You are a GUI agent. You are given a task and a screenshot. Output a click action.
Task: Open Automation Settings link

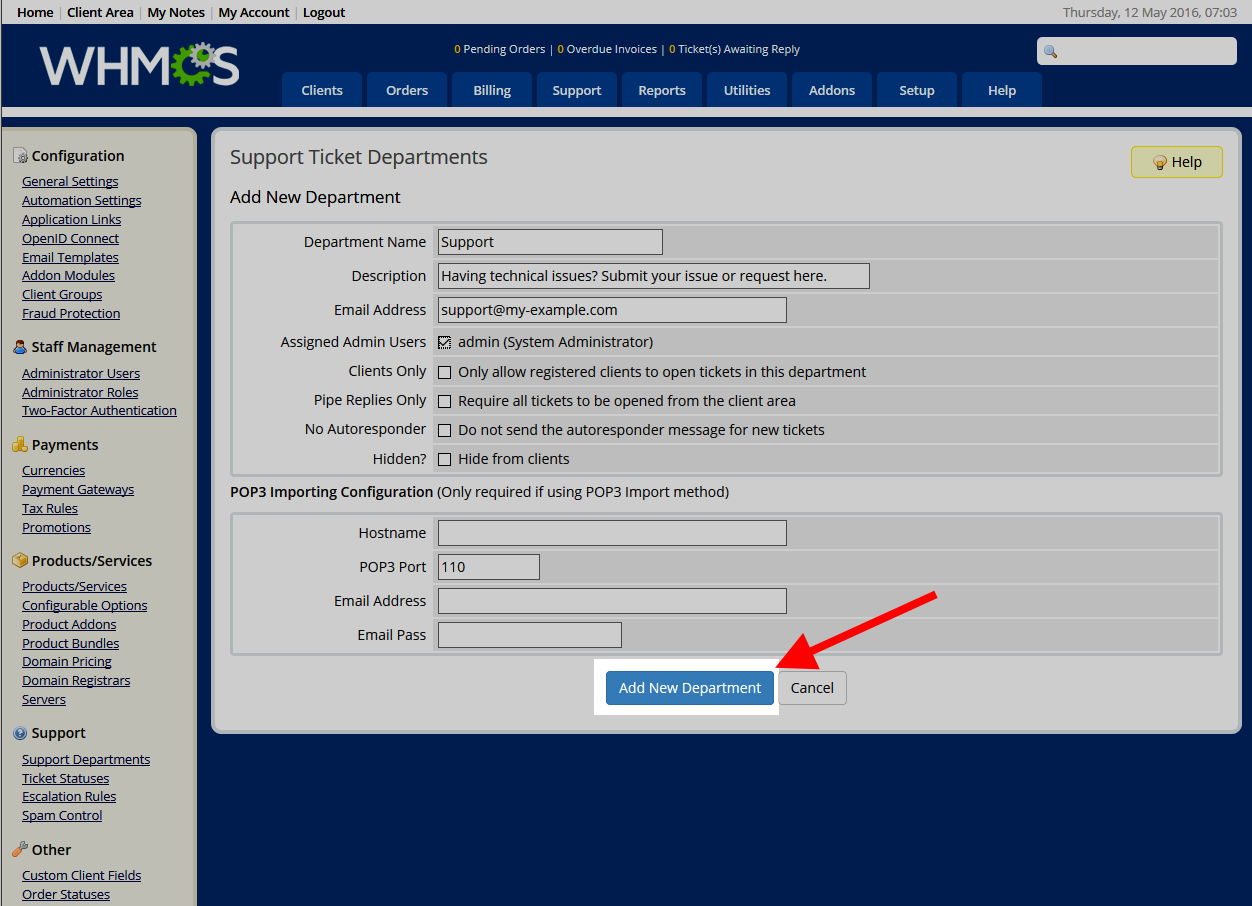tap(82, 201)
